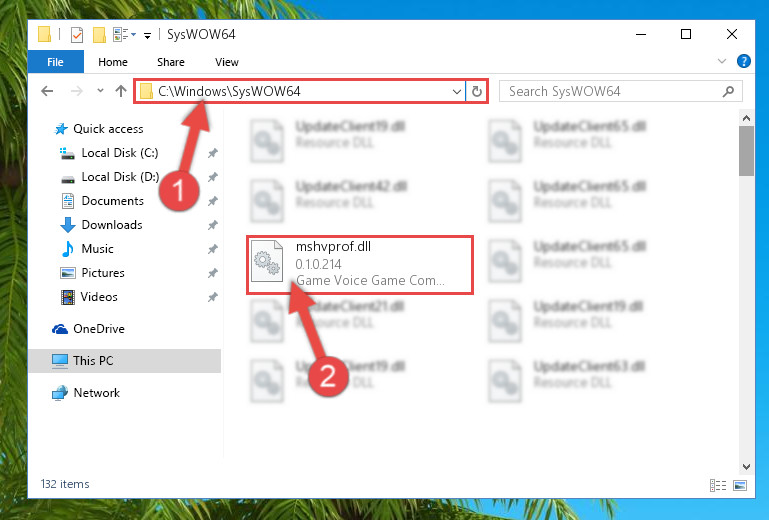Go forward using the Forward arrow
The width and height of the screenshot is (769, 520).
(77, 91)
